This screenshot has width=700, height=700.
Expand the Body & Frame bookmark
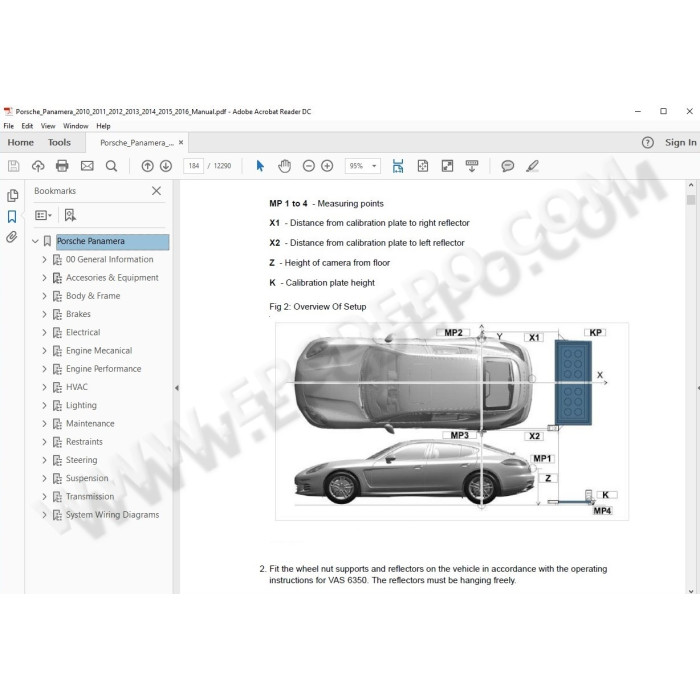44,296
